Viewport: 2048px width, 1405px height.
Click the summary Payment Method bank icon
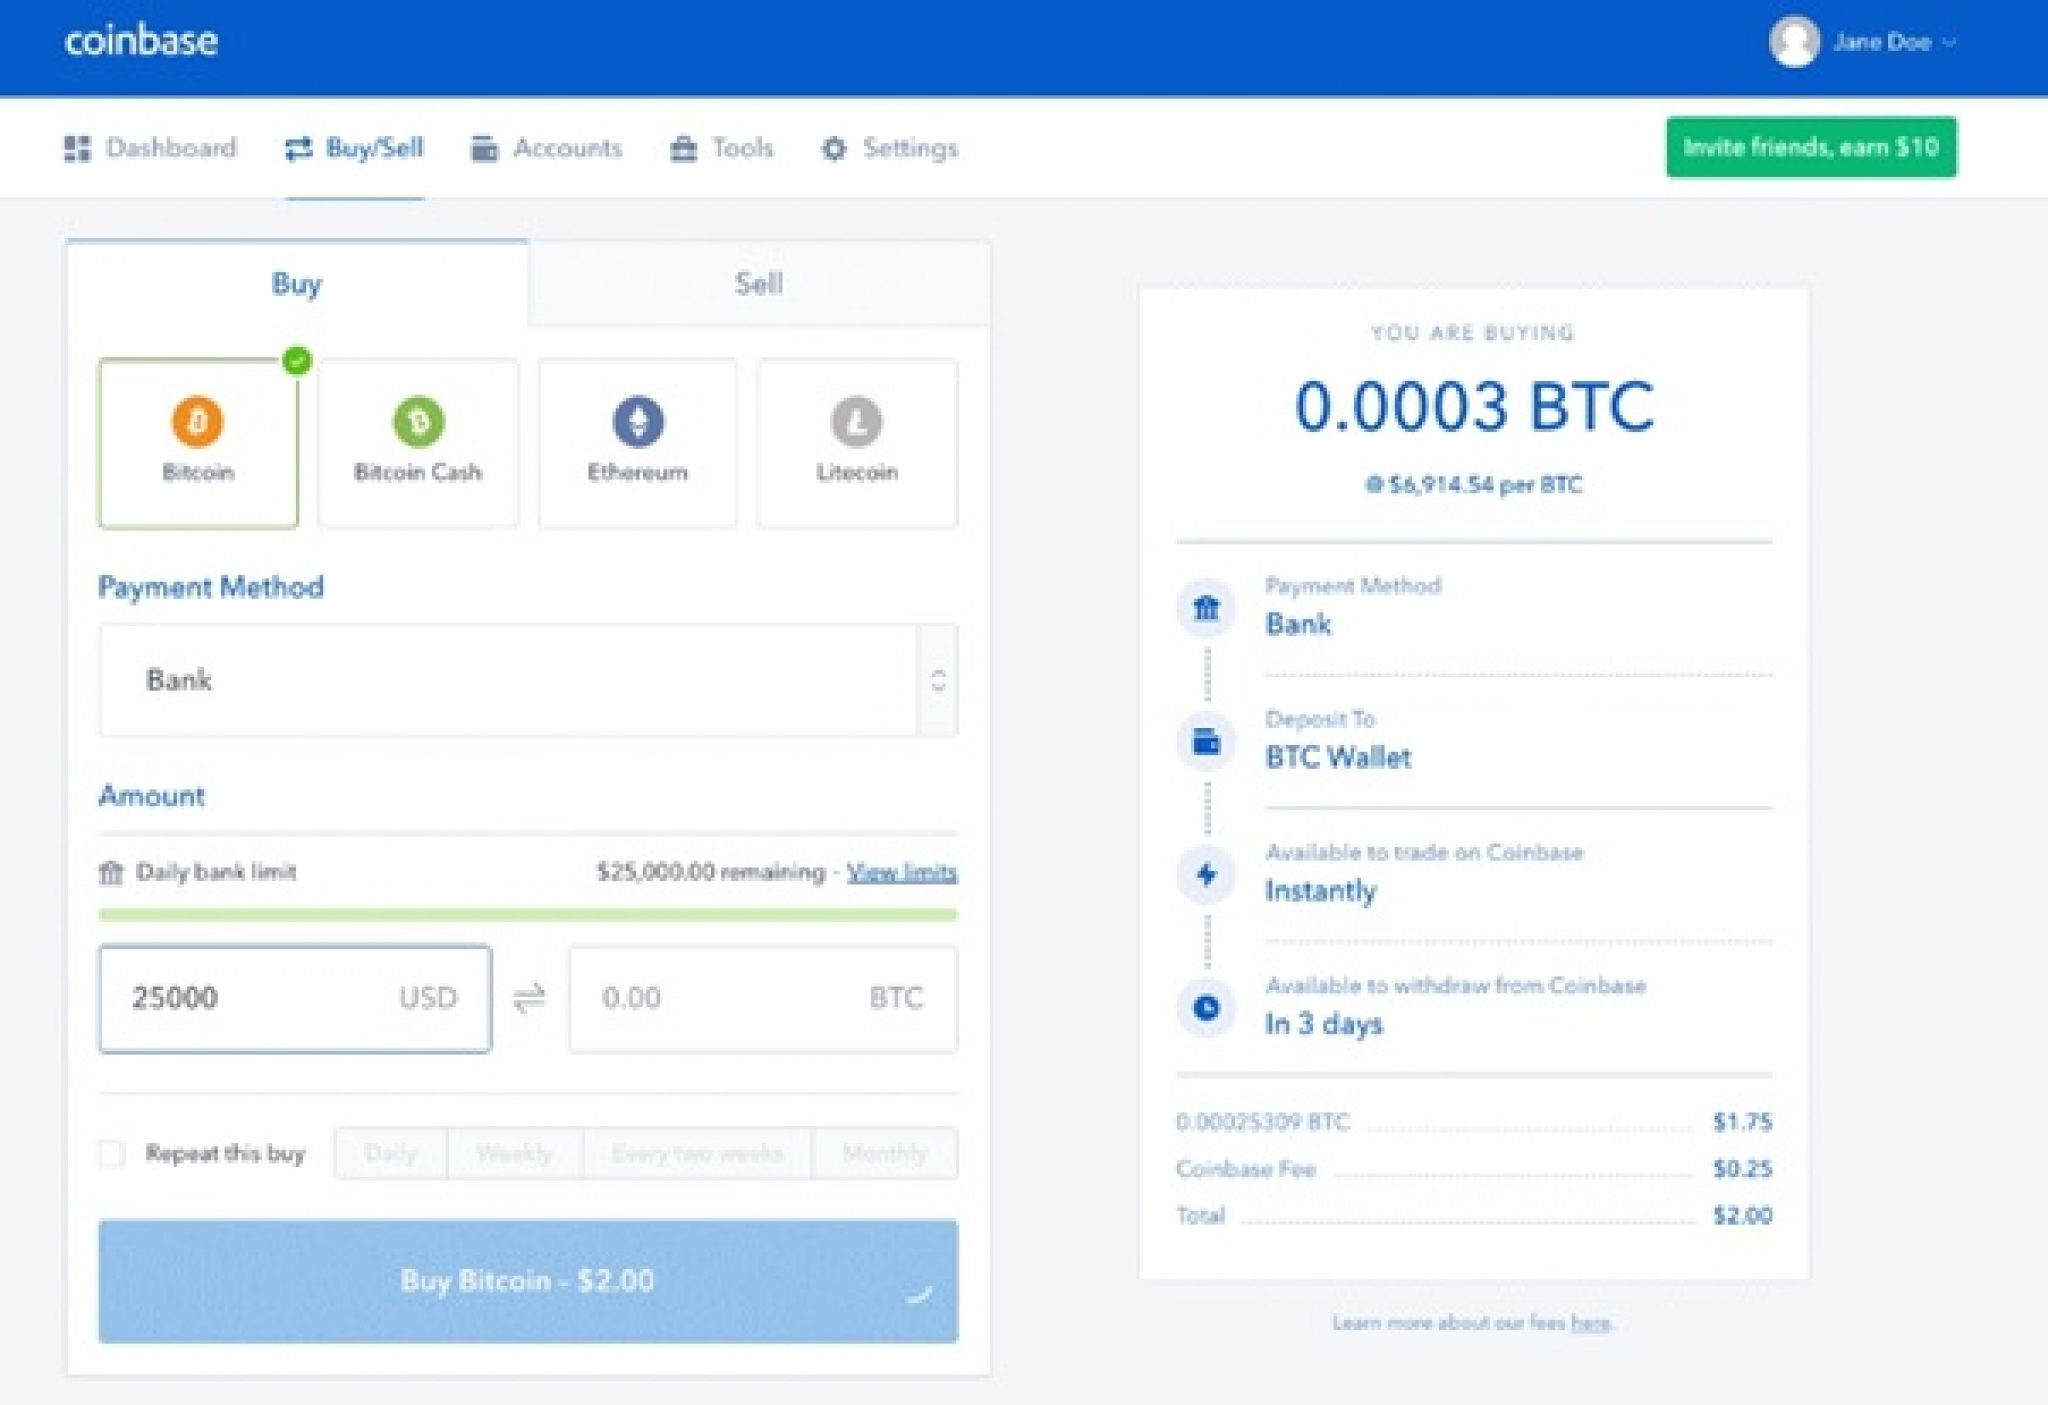tap(1207, 608)
